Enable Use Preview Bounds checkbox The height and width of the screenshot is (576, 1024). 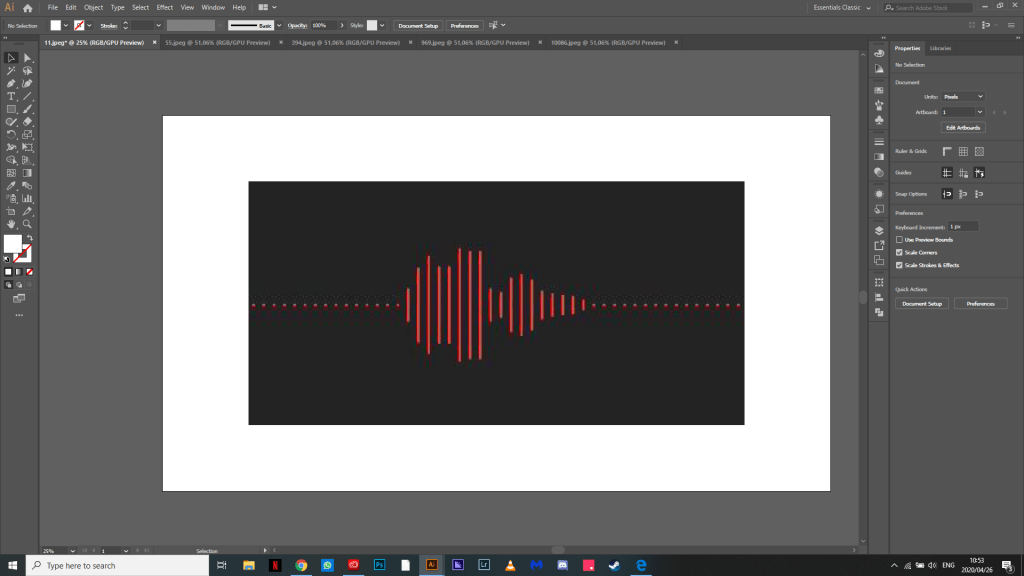coord(899,240)
